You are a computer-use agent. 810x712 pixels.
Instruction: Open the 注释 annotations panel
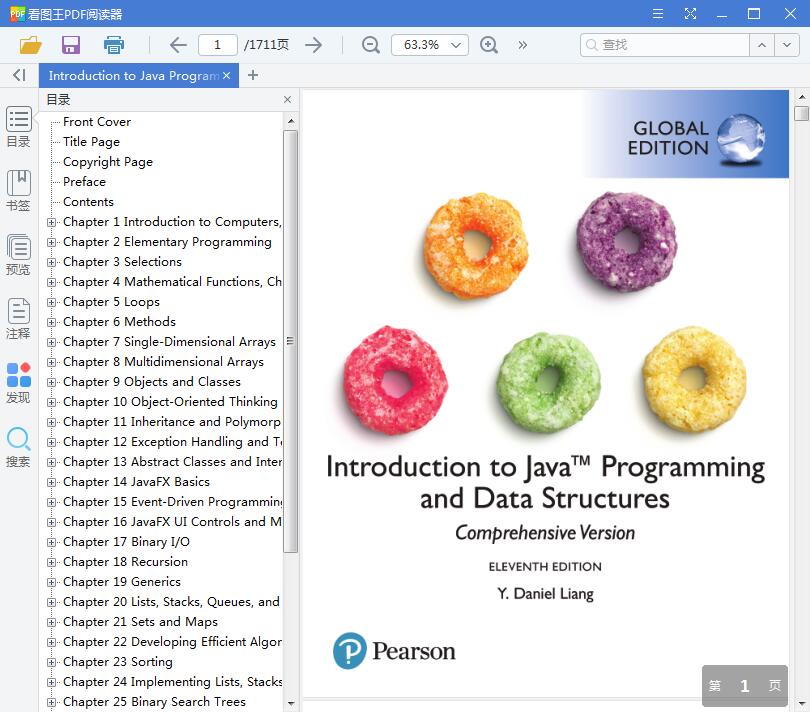click(19, 319)
